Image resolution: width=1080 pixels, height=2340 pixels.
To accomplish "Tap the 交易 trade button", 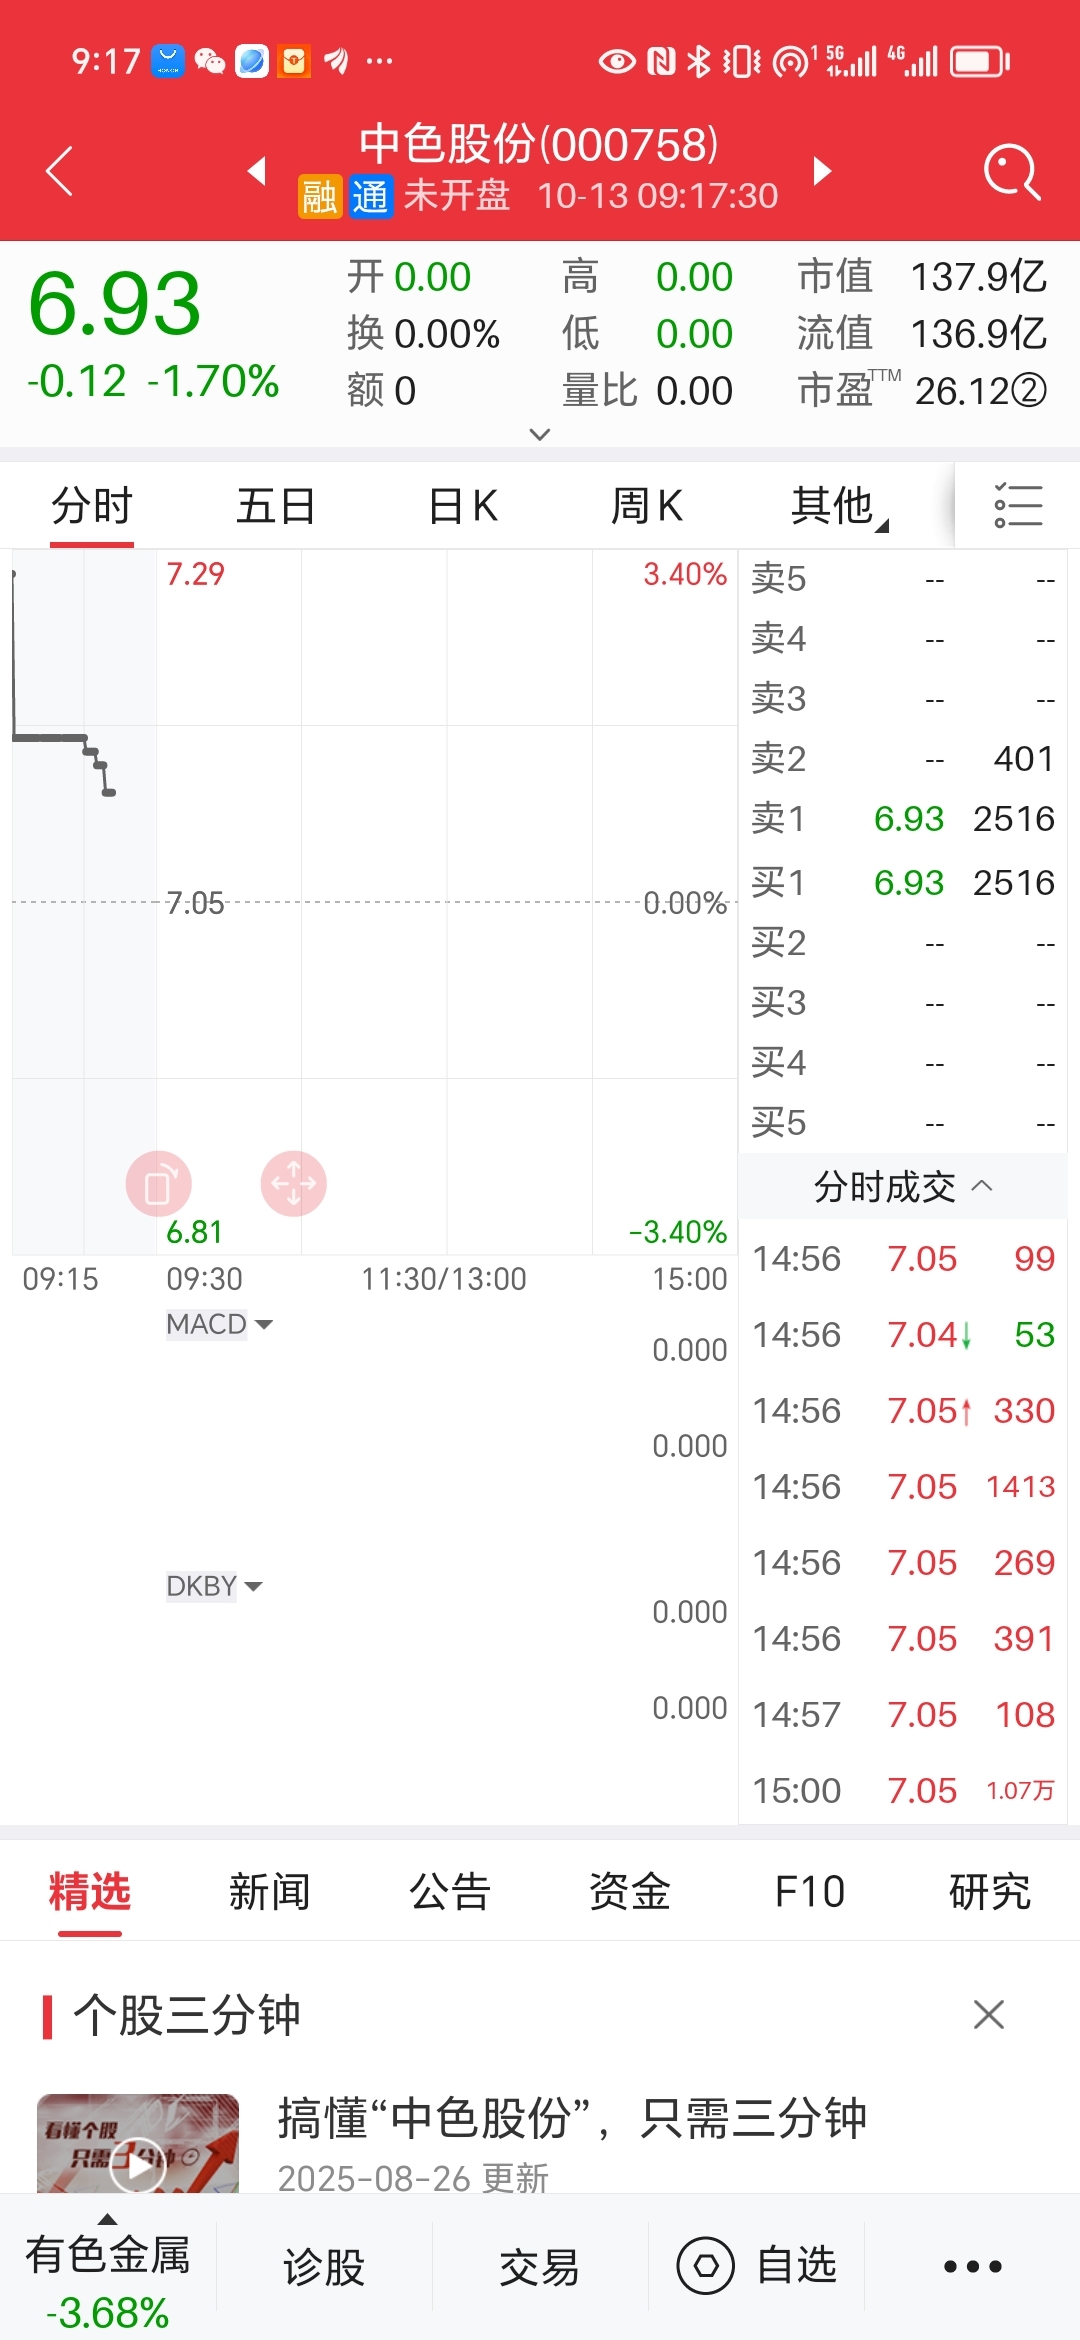I will (539, 2266).
